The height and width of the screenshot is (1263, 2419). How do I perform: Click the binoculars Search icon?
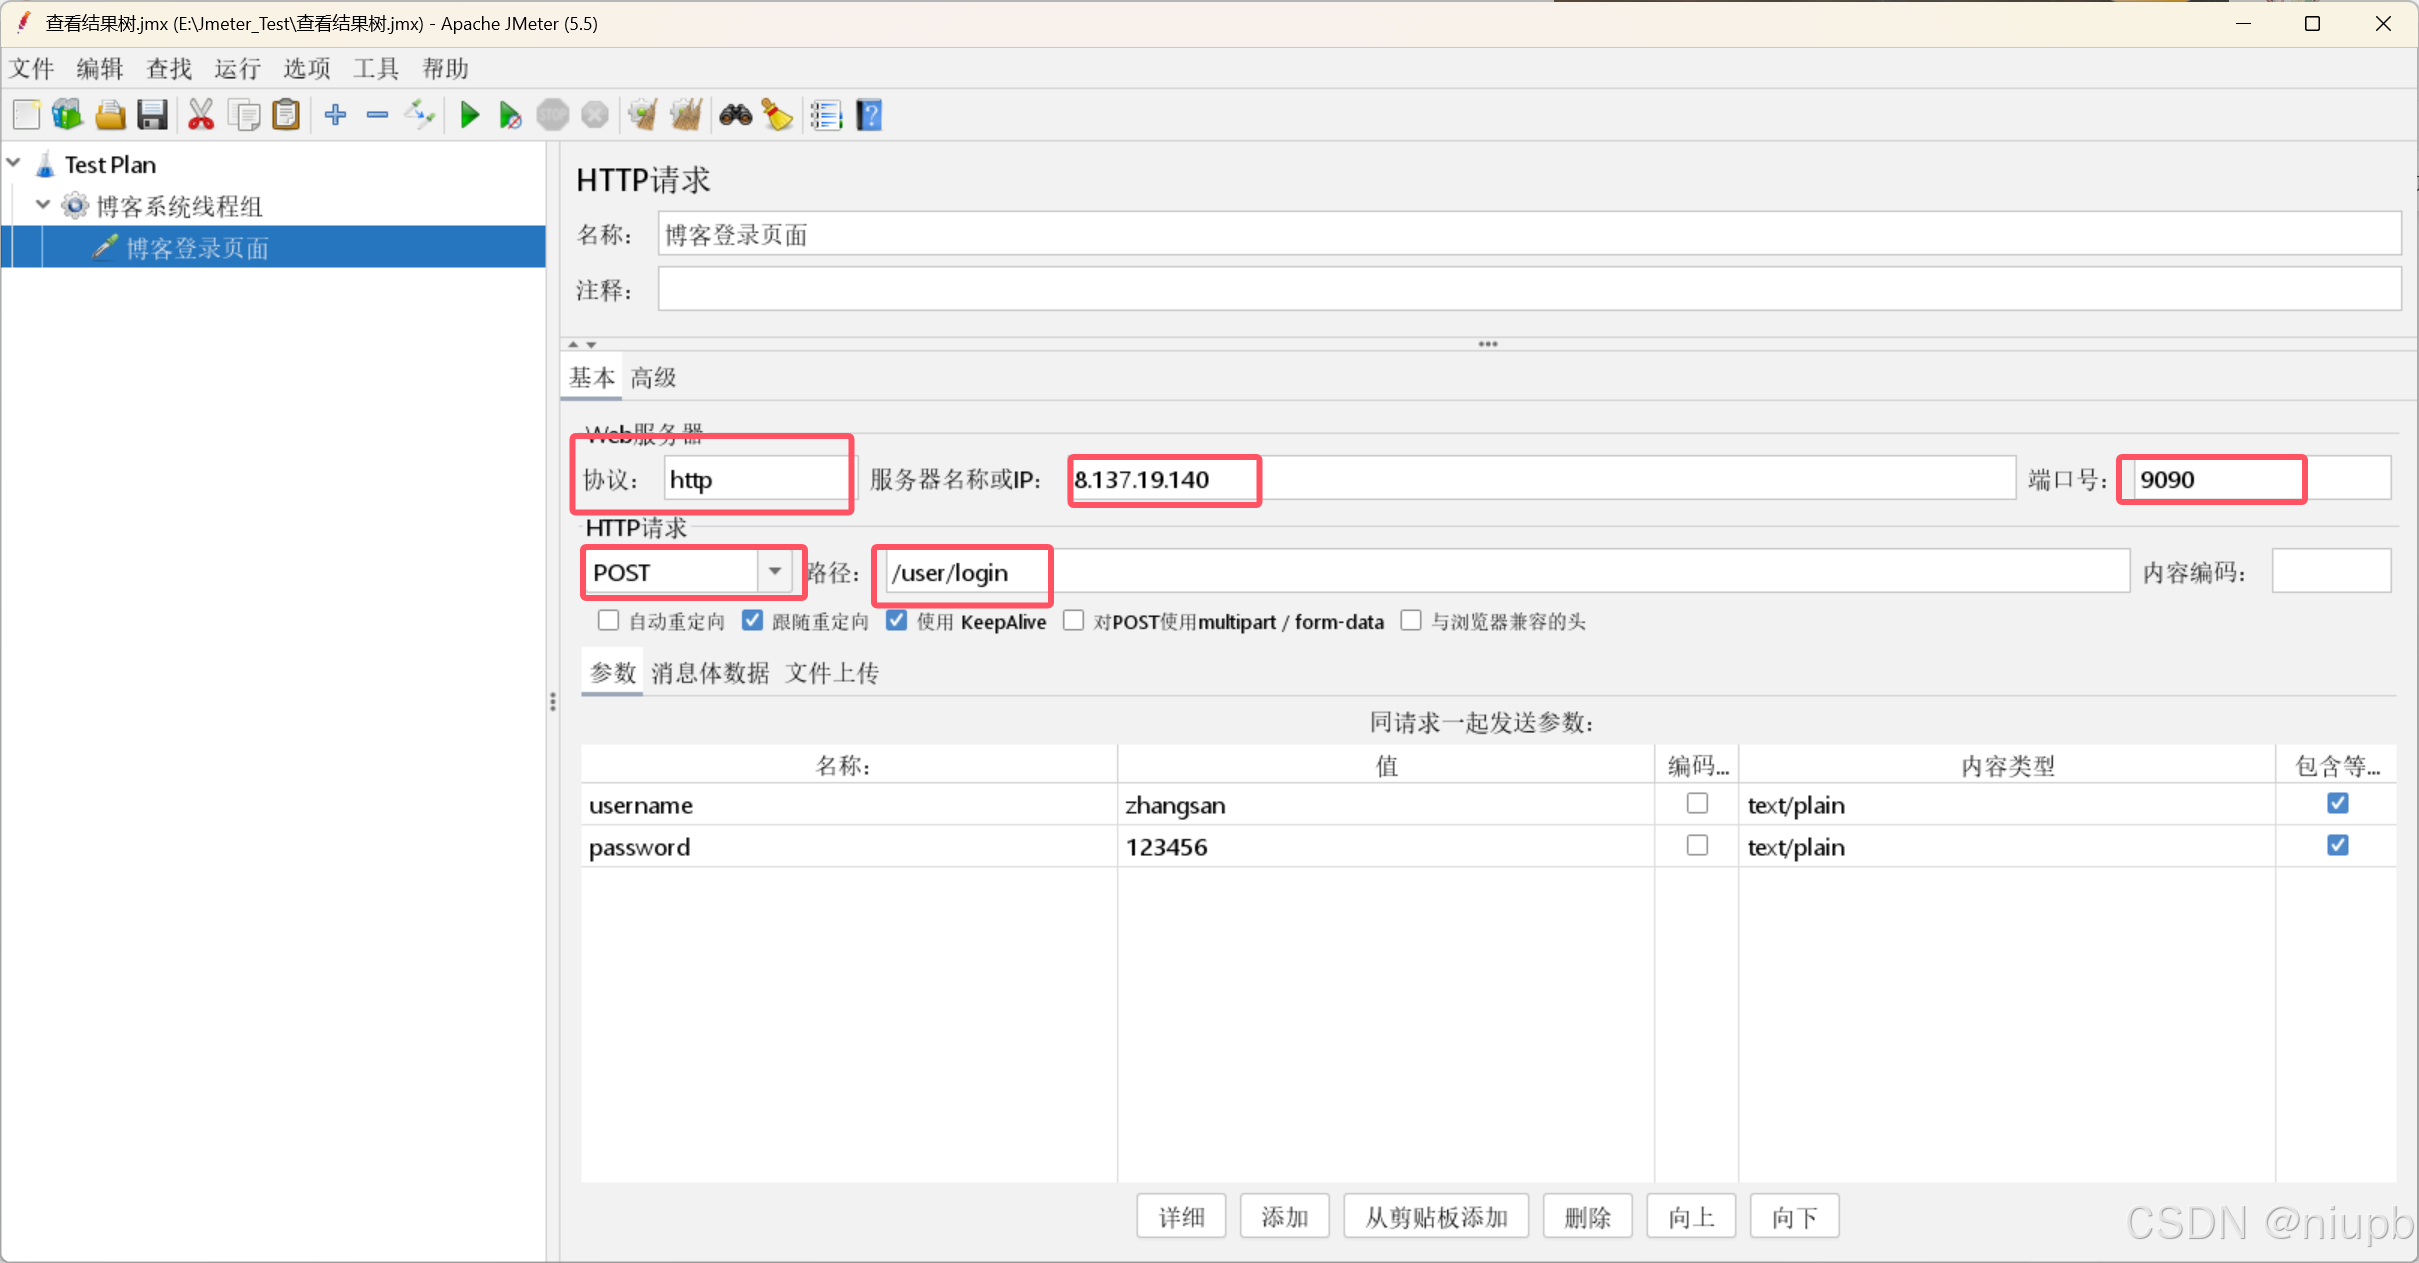click(735, 115)
